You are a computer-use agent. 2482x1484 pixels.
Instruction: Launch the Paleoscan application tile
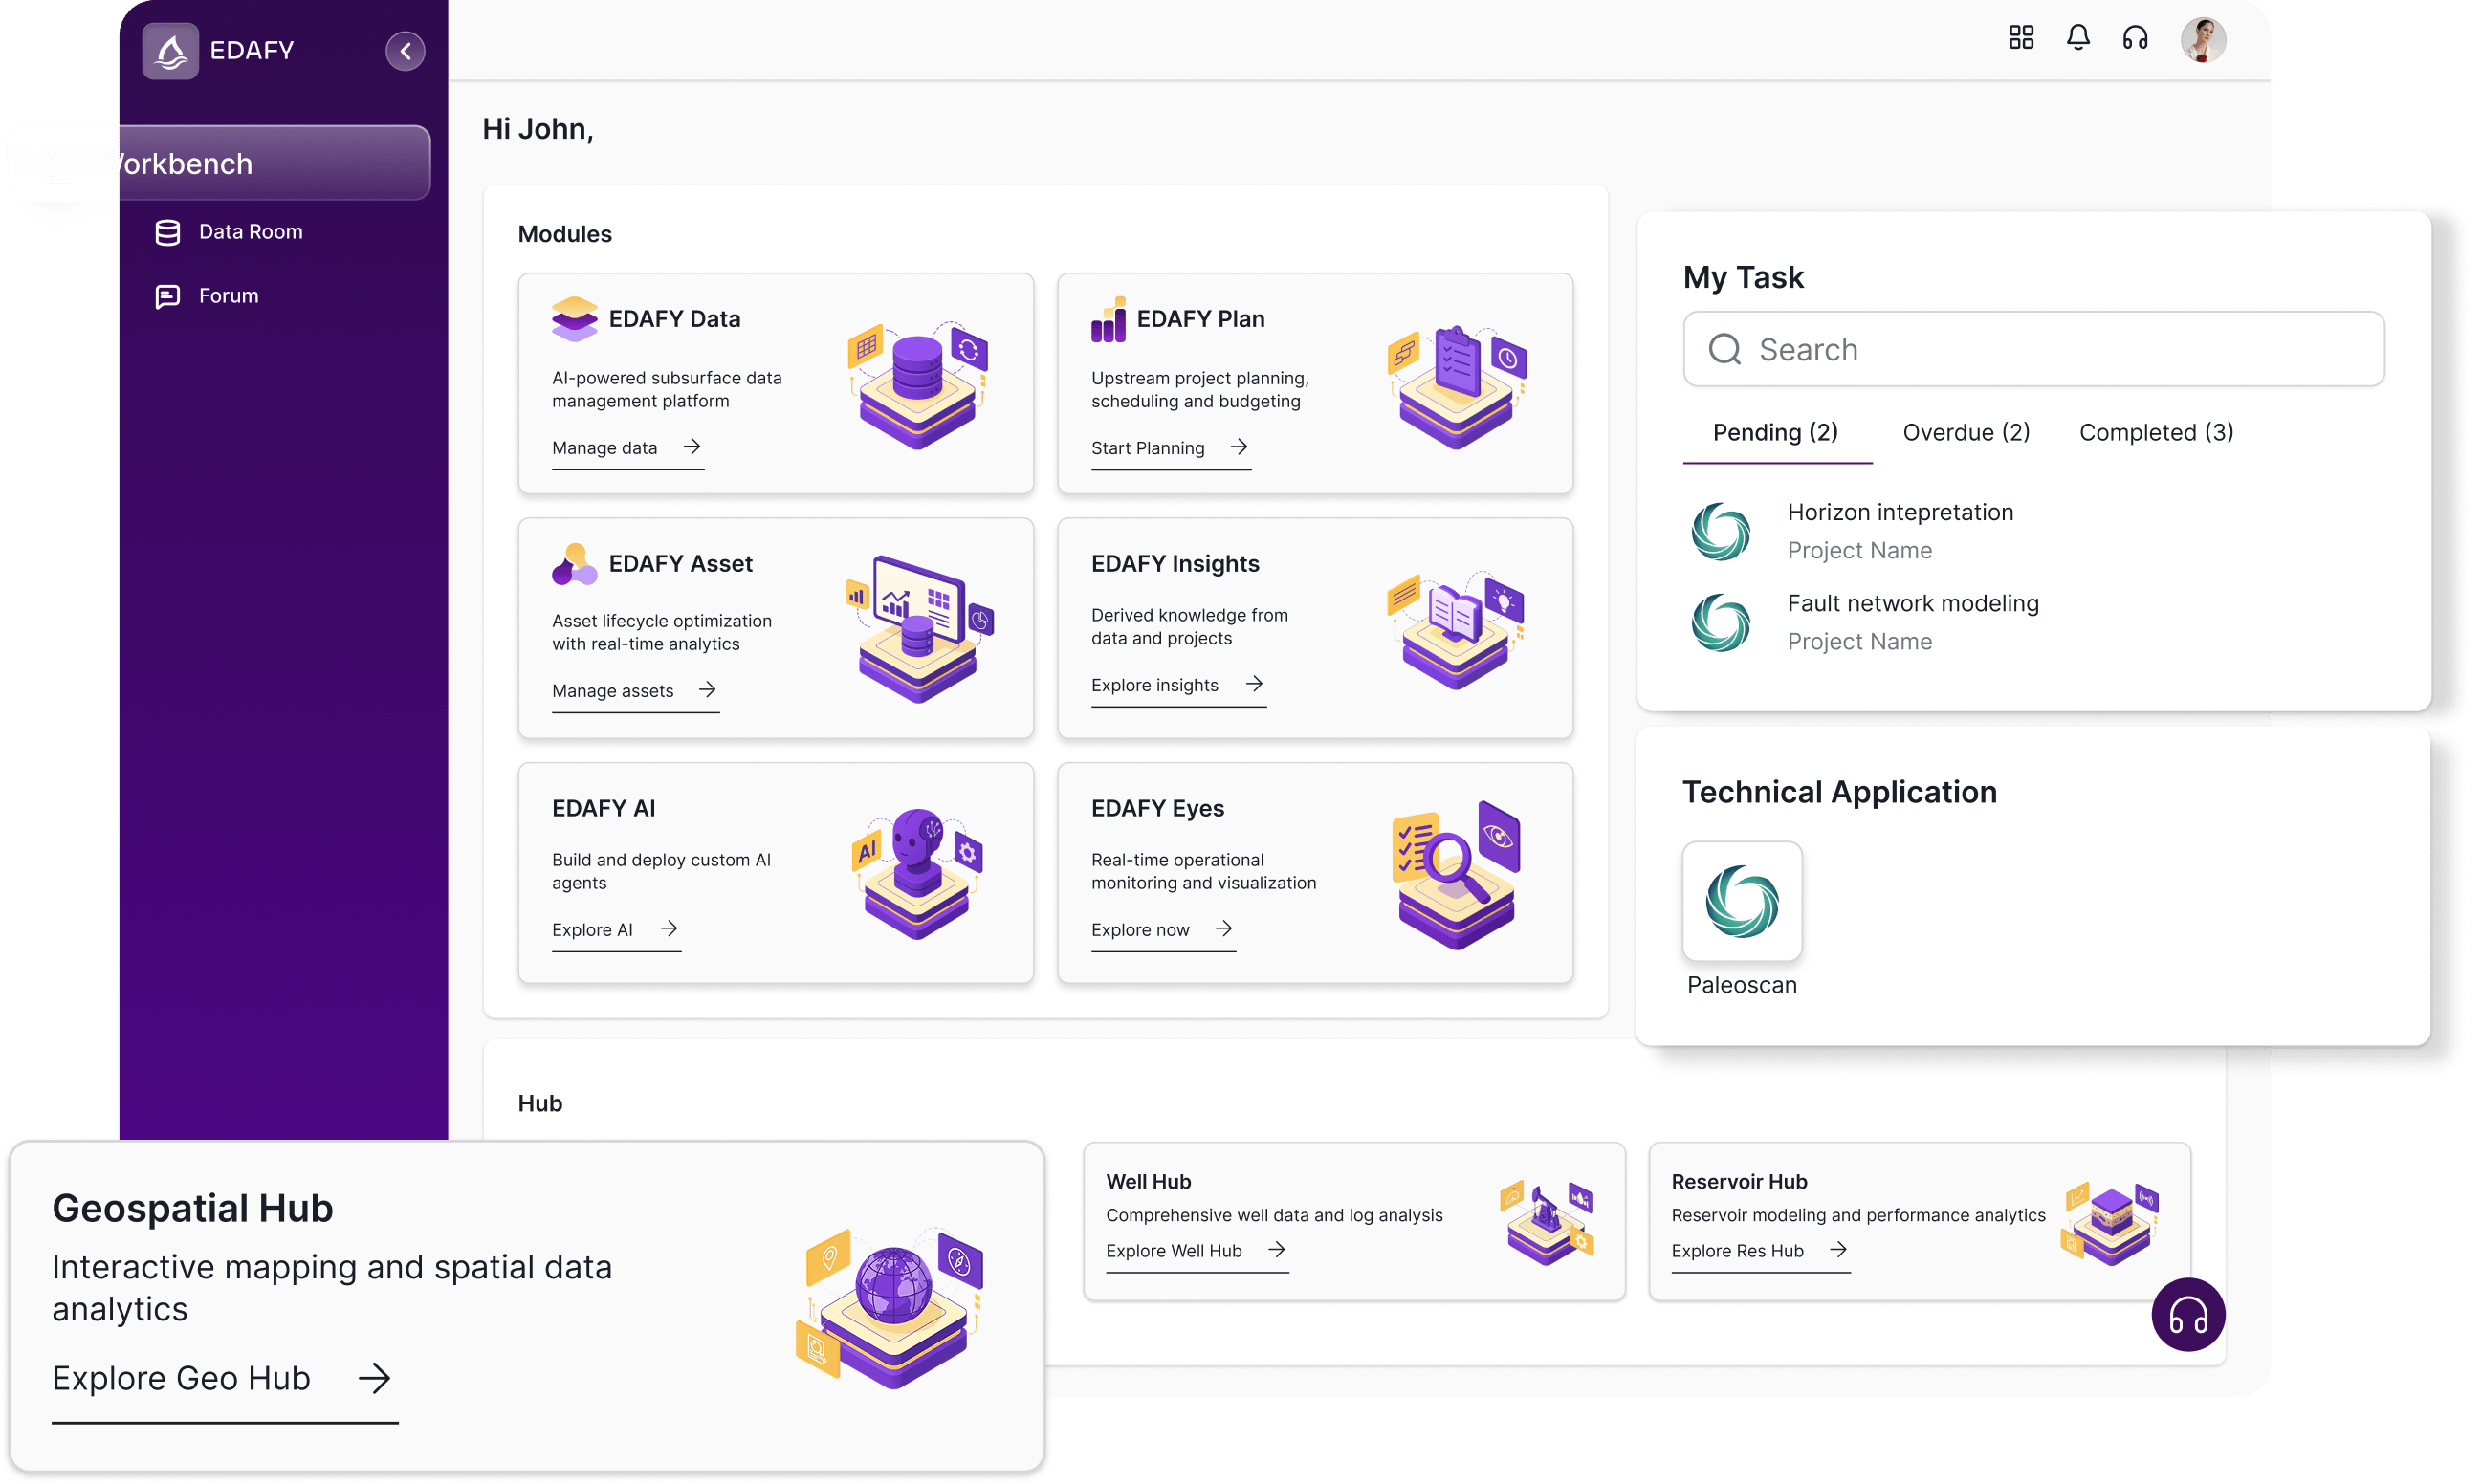pos(1741,901)
